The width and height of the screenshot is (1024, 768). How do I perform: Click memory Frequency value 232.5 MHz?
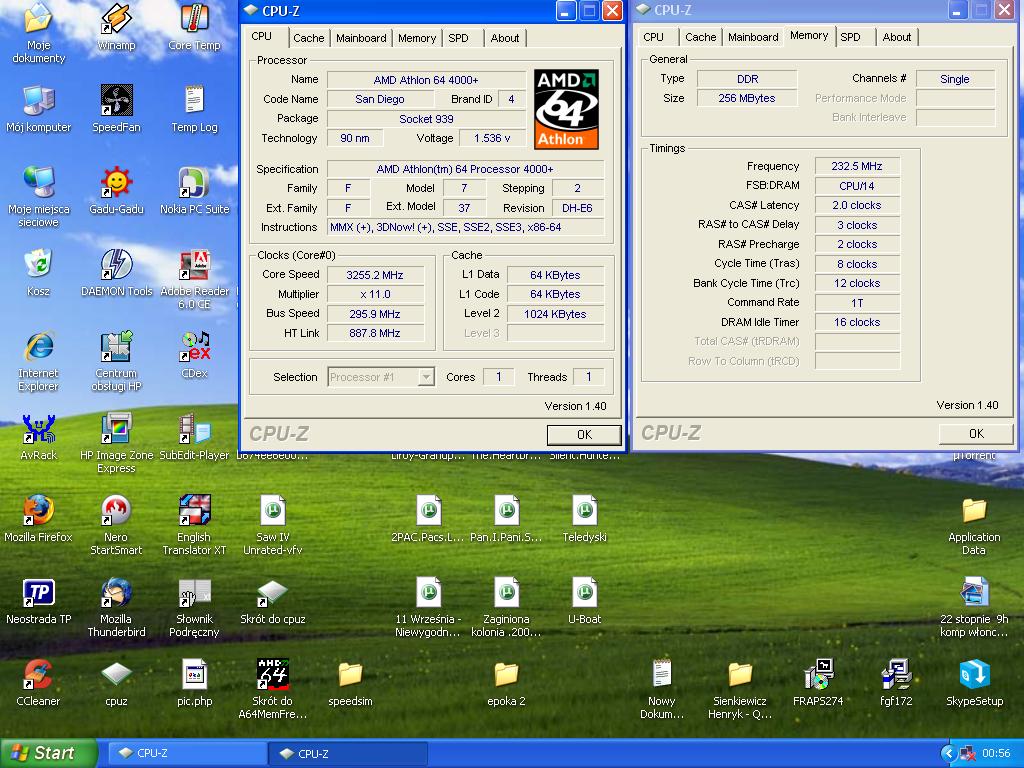857,167
